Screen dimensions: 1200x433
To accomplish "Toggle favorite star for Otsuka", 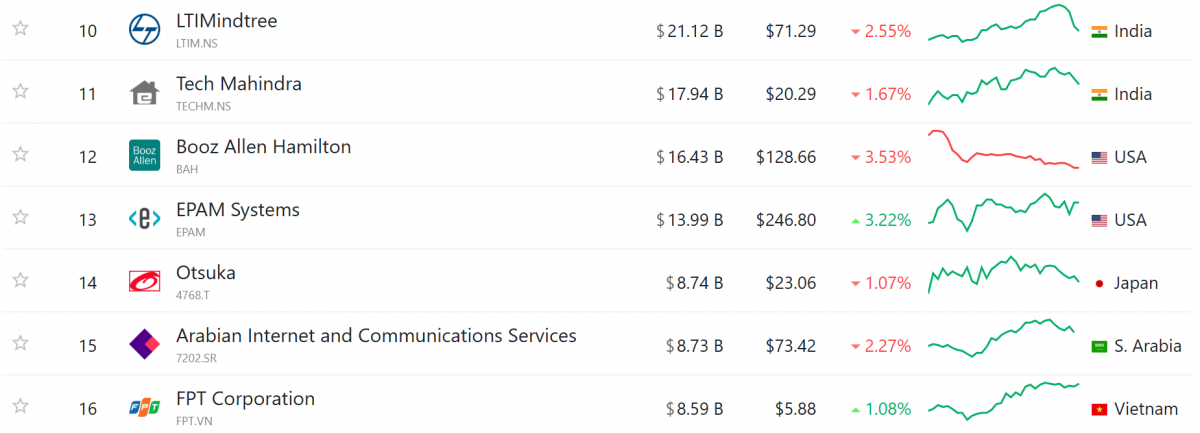I will tap(20, 281).
